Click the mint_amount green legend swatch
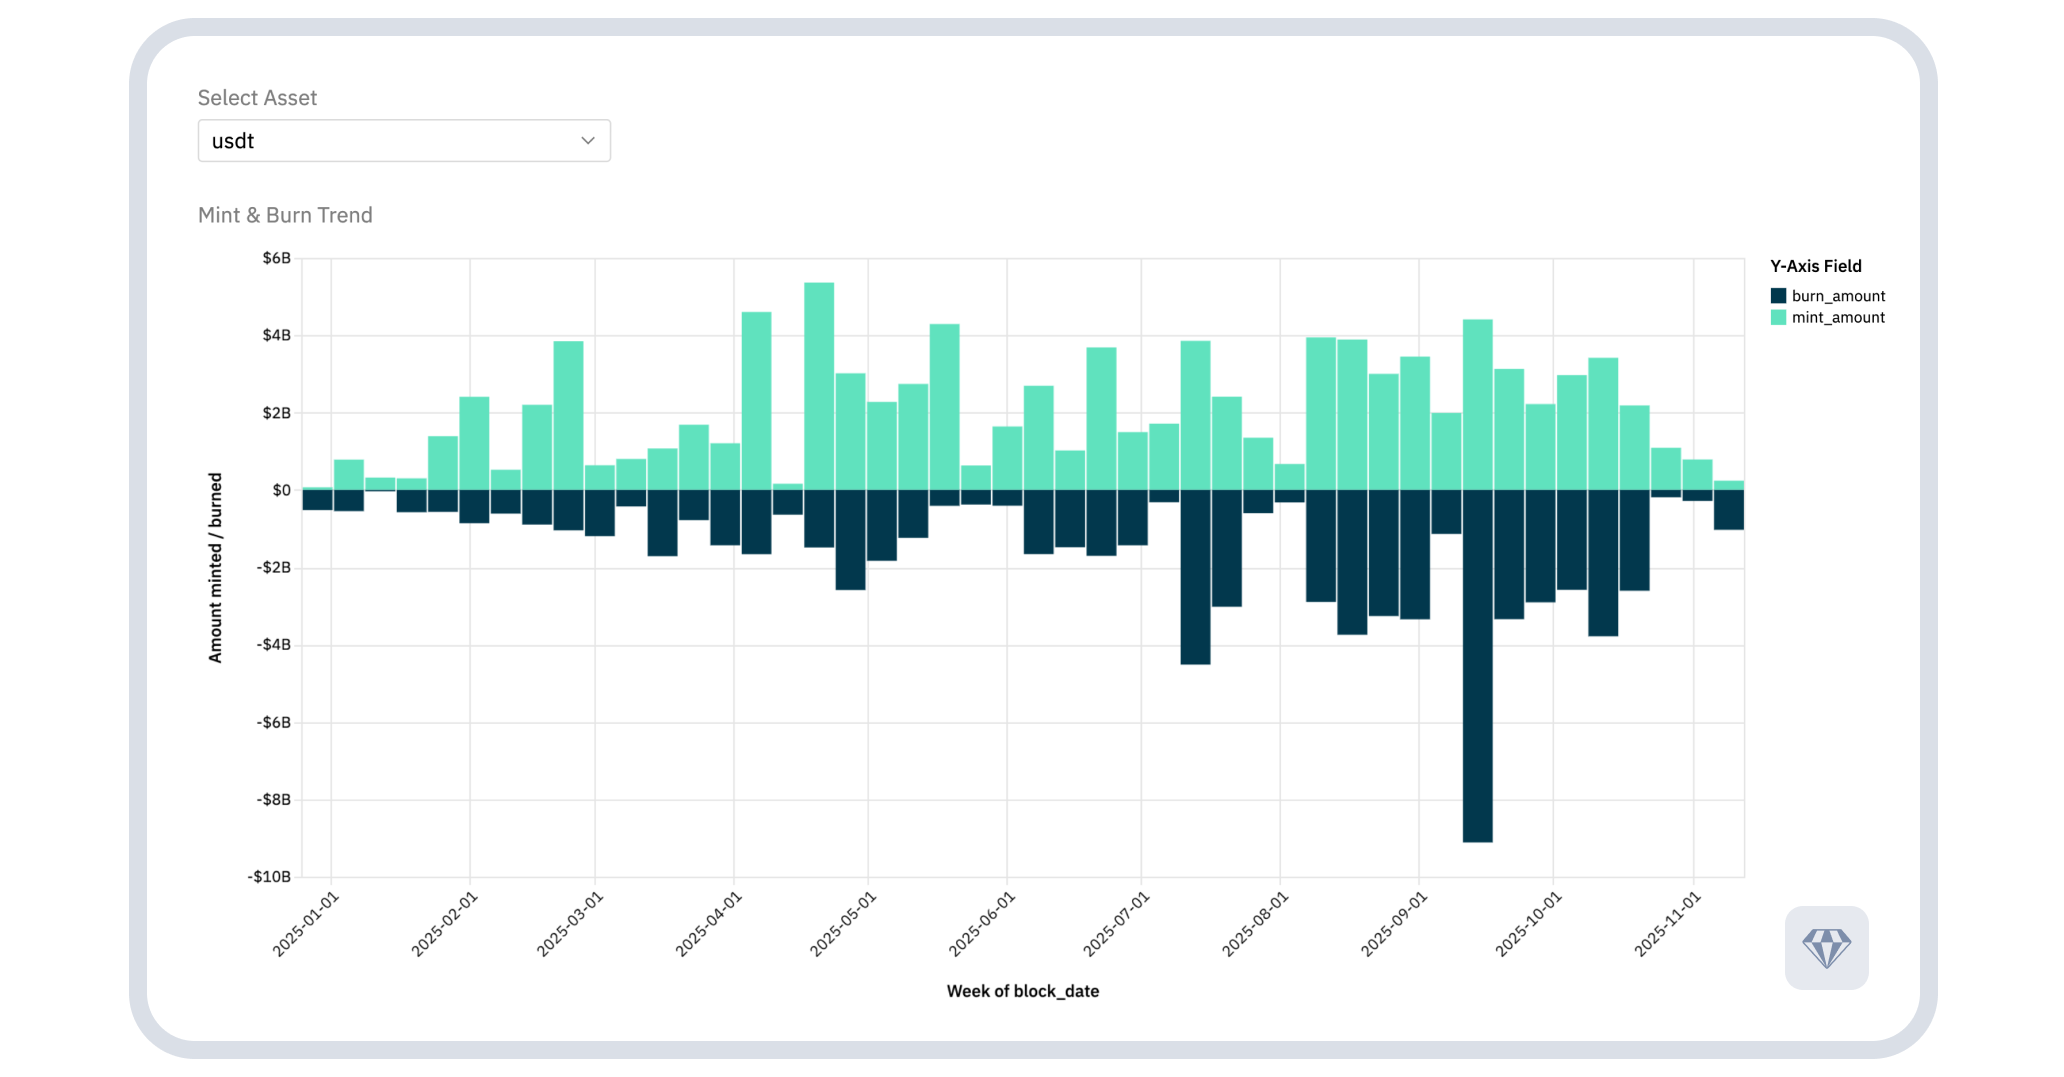Image resolution: width=2064 pixels, height=1077 pixels. point(1778,318)
